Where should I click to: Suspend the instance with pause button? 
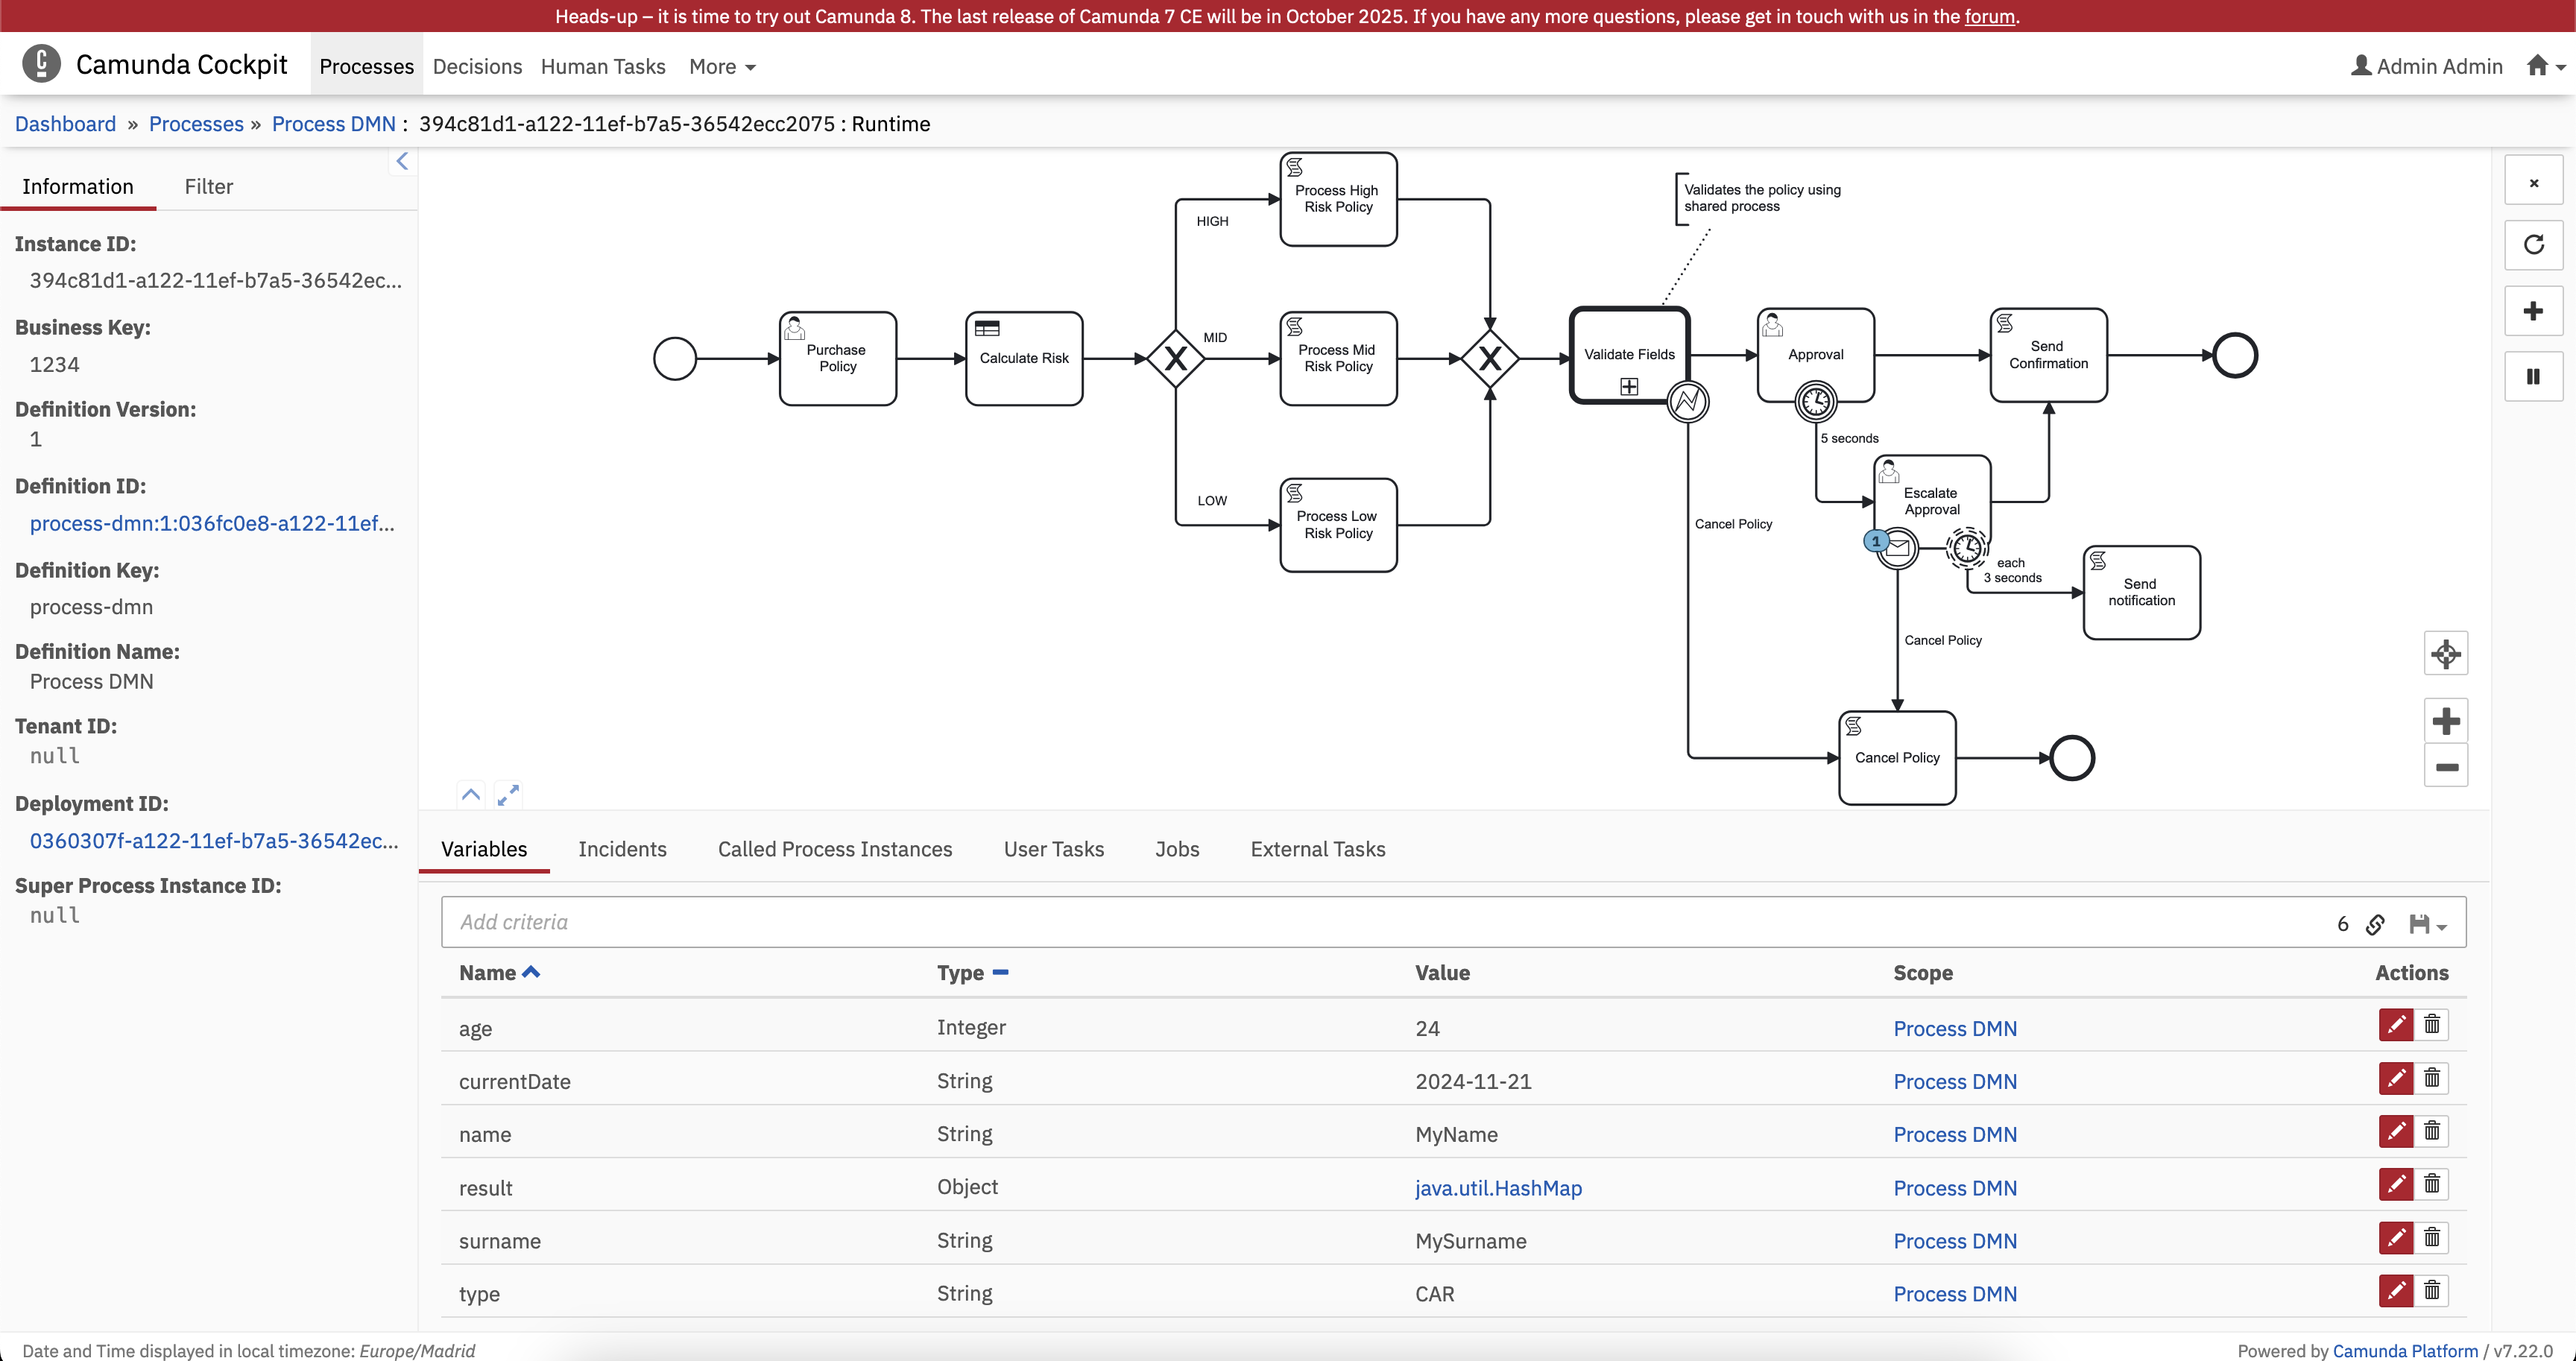[x=2533, y=376]
